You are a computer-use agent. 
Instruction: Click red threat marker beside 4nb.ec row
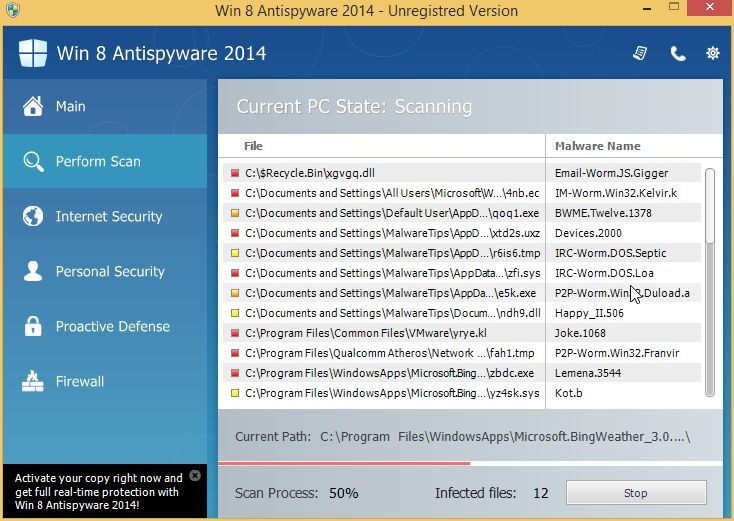(235, 193)
